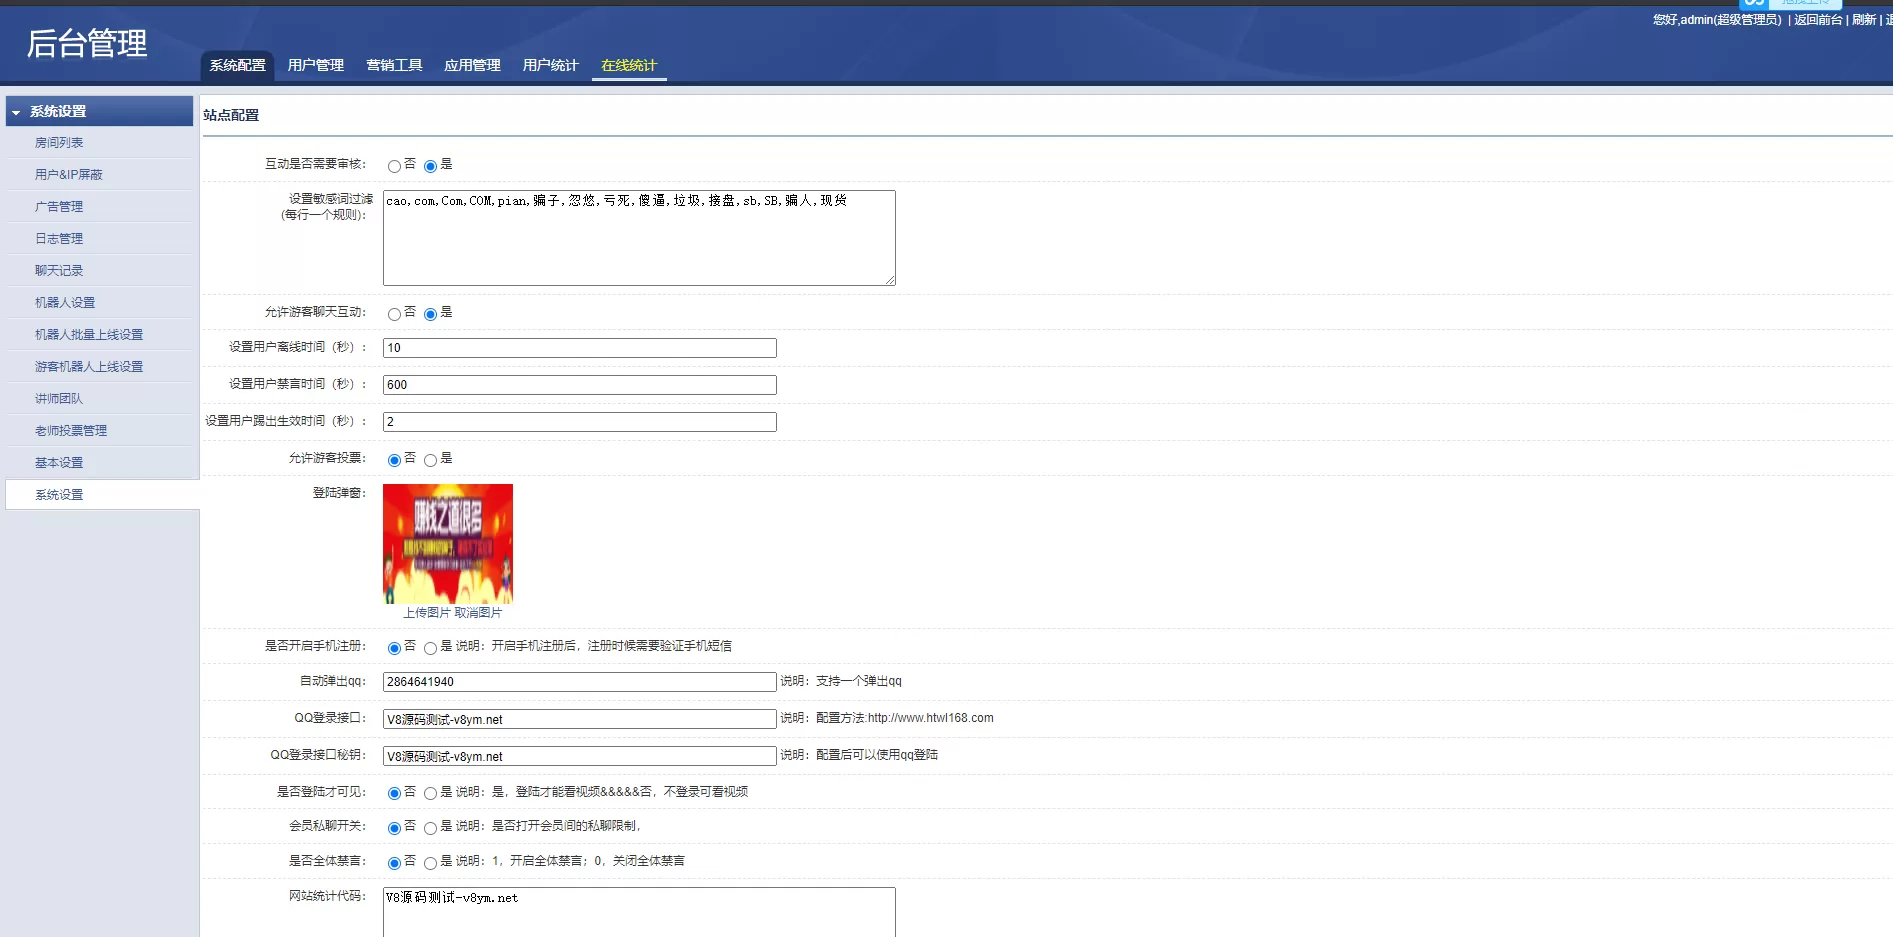
Task: Set 是否全体禁言 to 是
Action: click(x=430, y=863)
